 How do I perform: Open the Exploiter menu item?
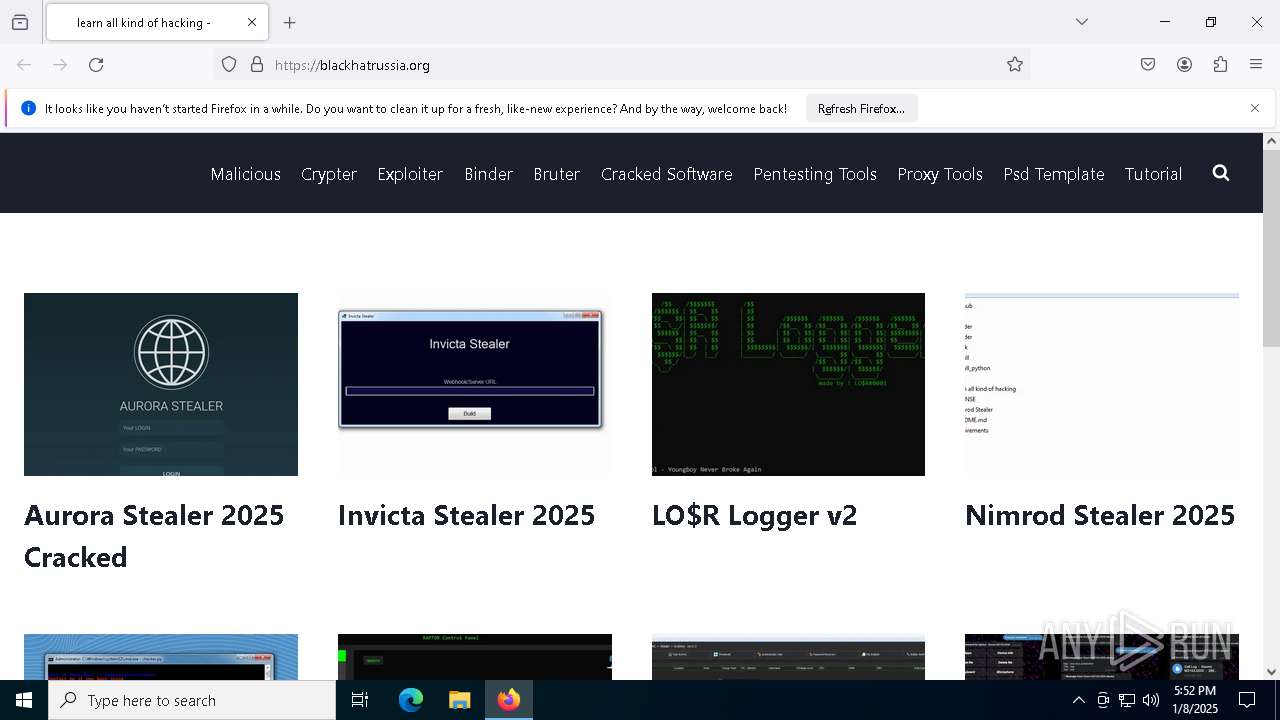(x=410, y=174)
